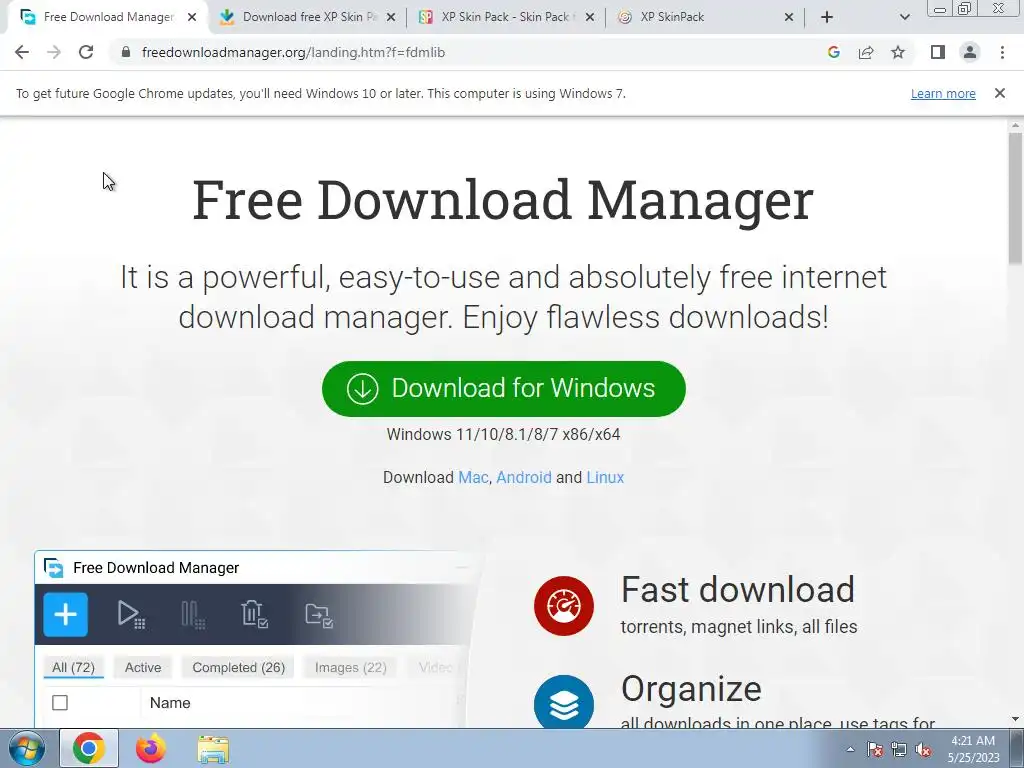
Task: Expand the tab search chevron
Action: pos(904,17)
